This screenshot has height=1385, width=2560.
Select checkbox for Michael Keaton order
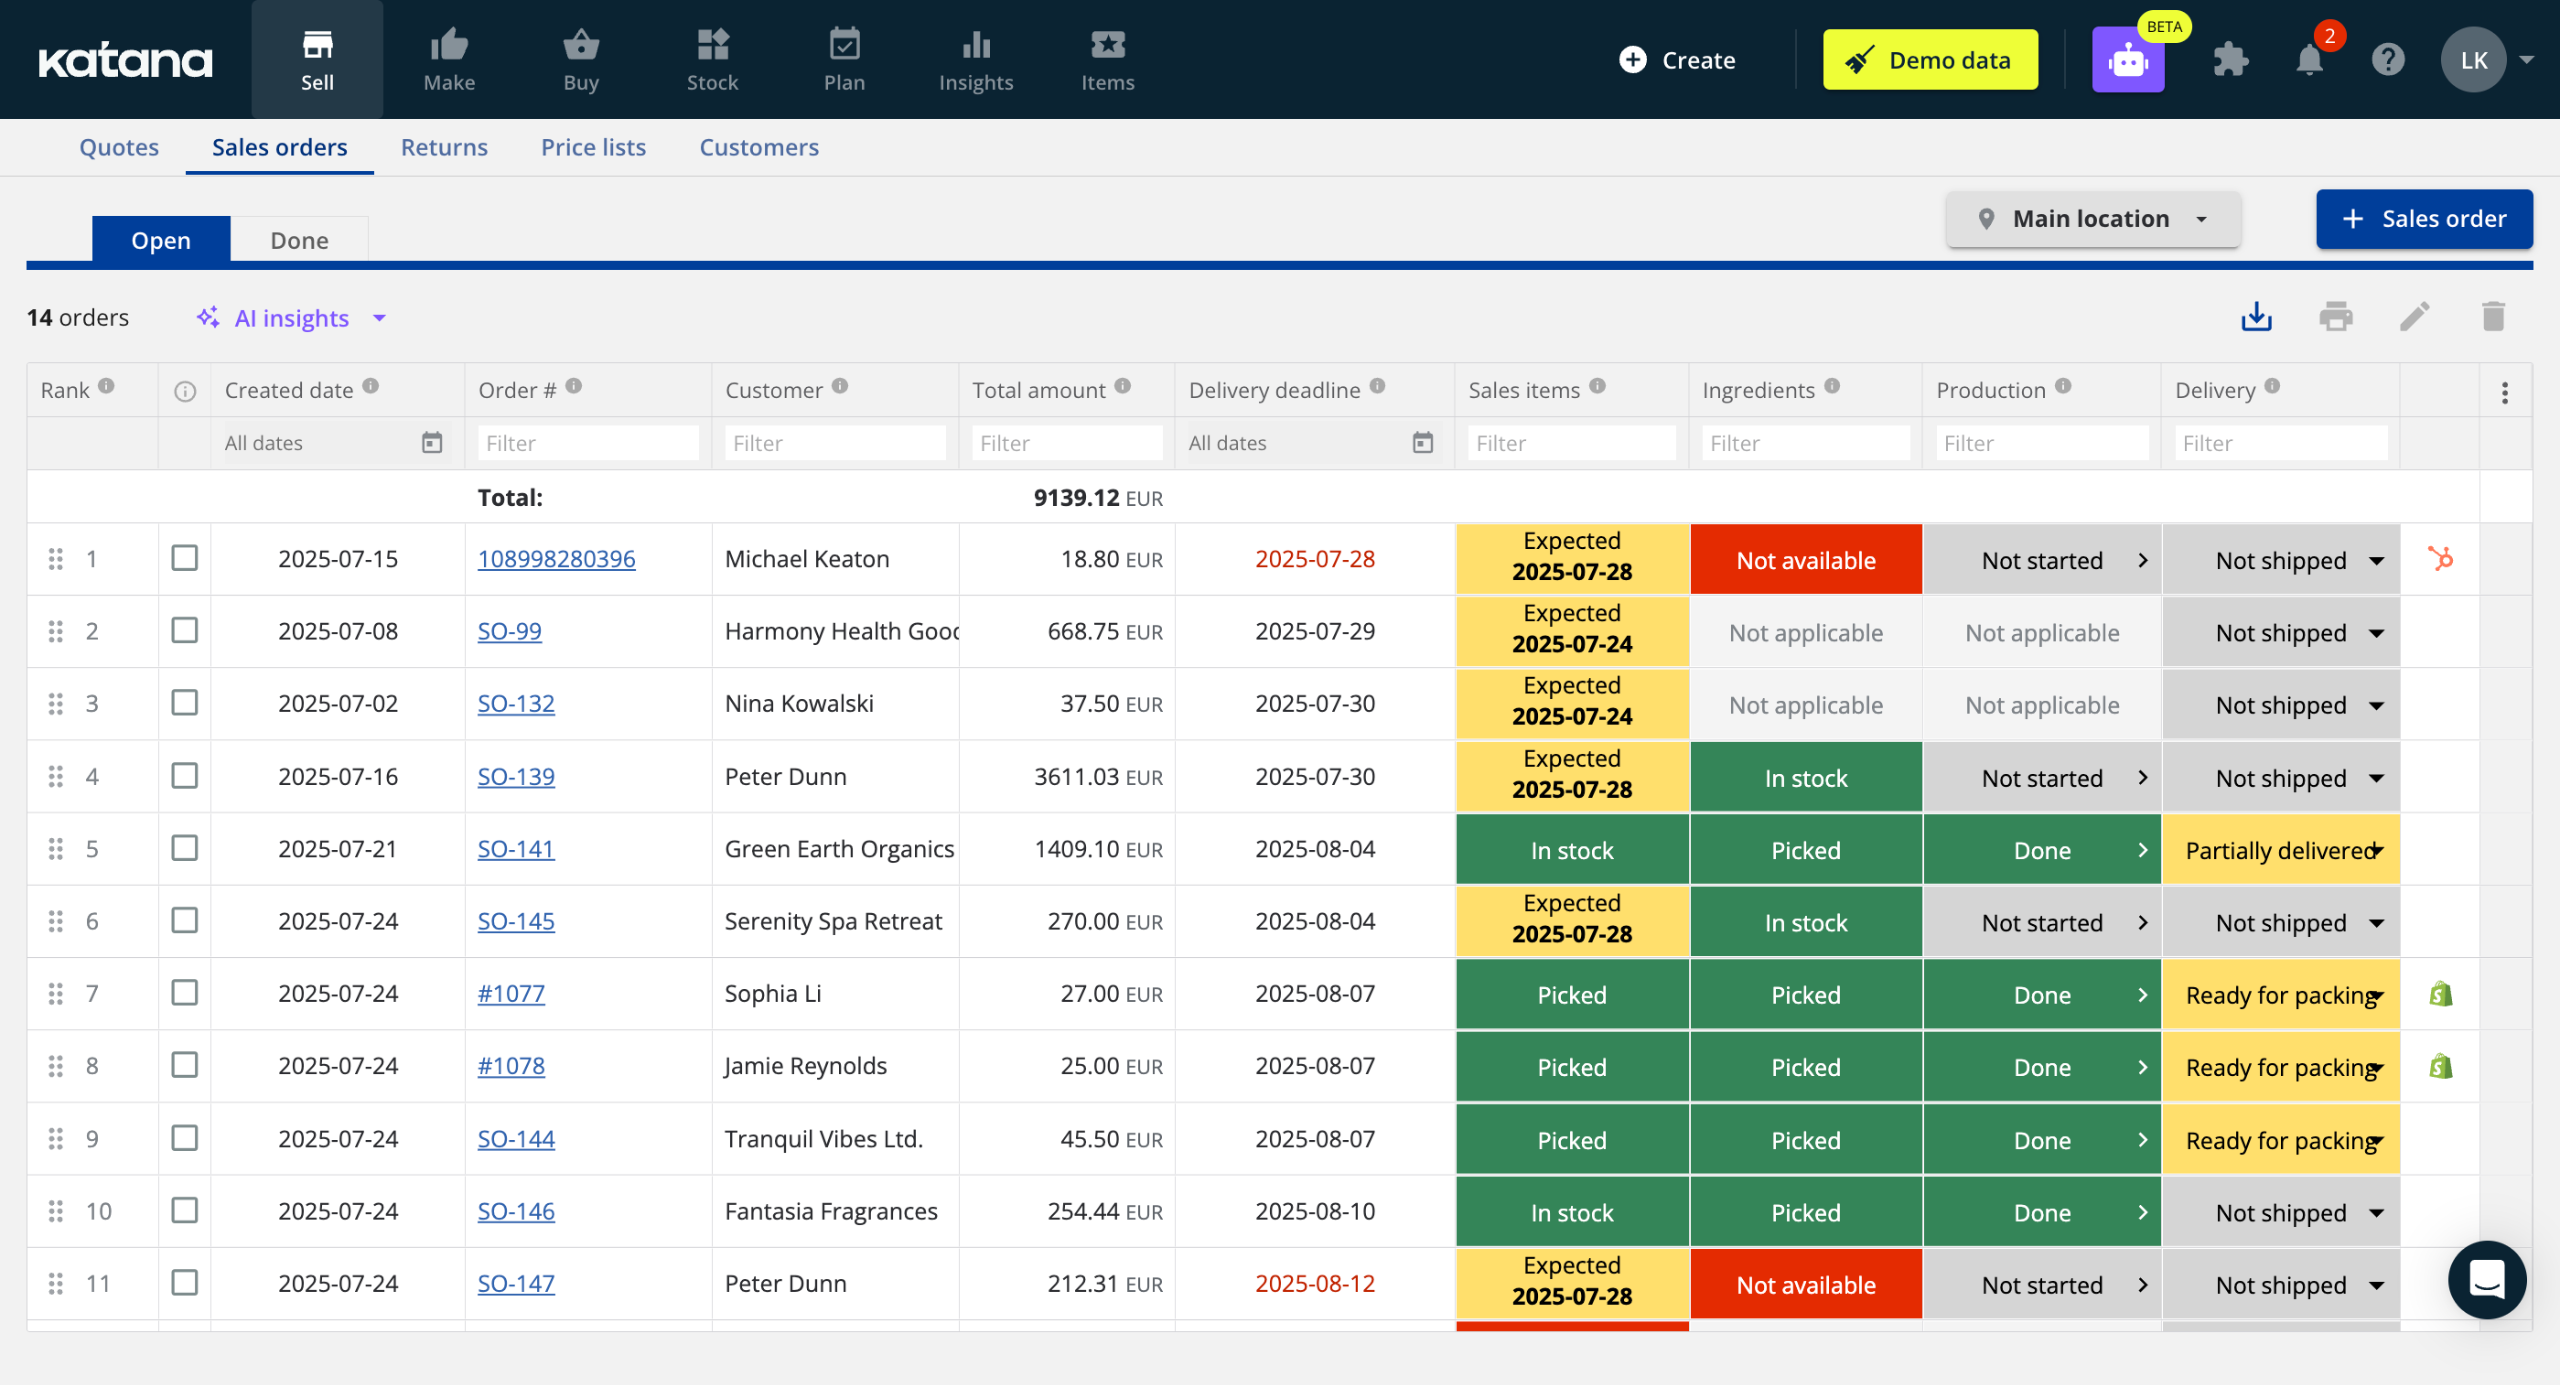click(x=184, y=558)
